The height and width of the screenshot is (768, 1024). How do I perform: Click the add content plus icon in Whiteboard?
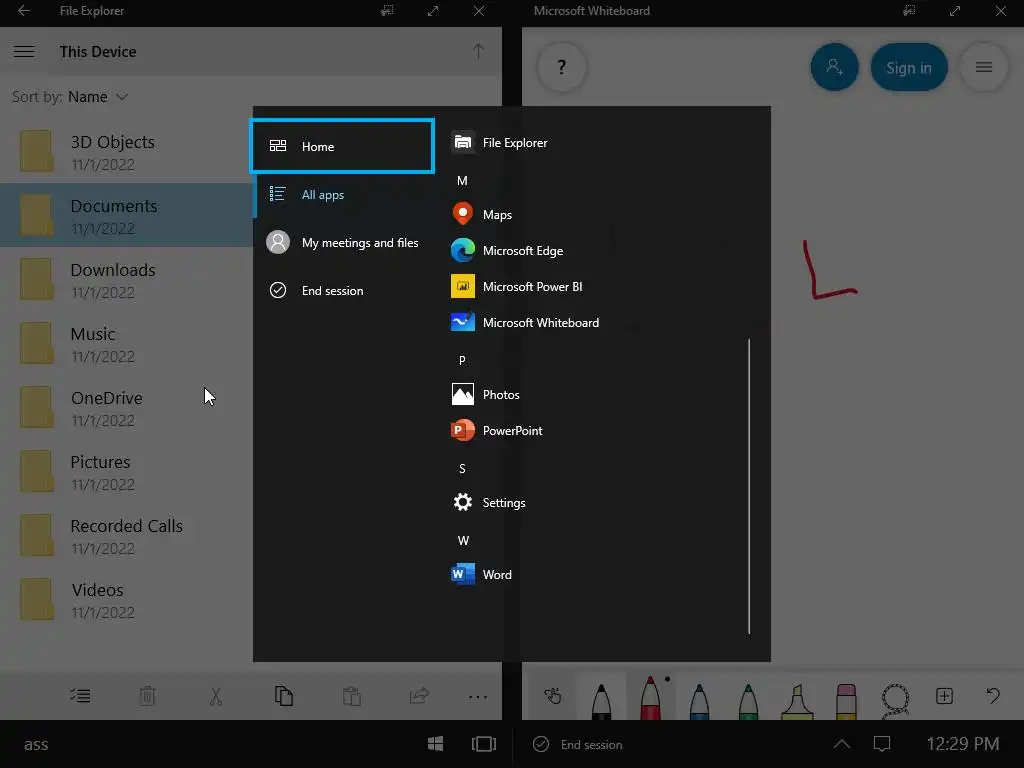pos(944,696)
